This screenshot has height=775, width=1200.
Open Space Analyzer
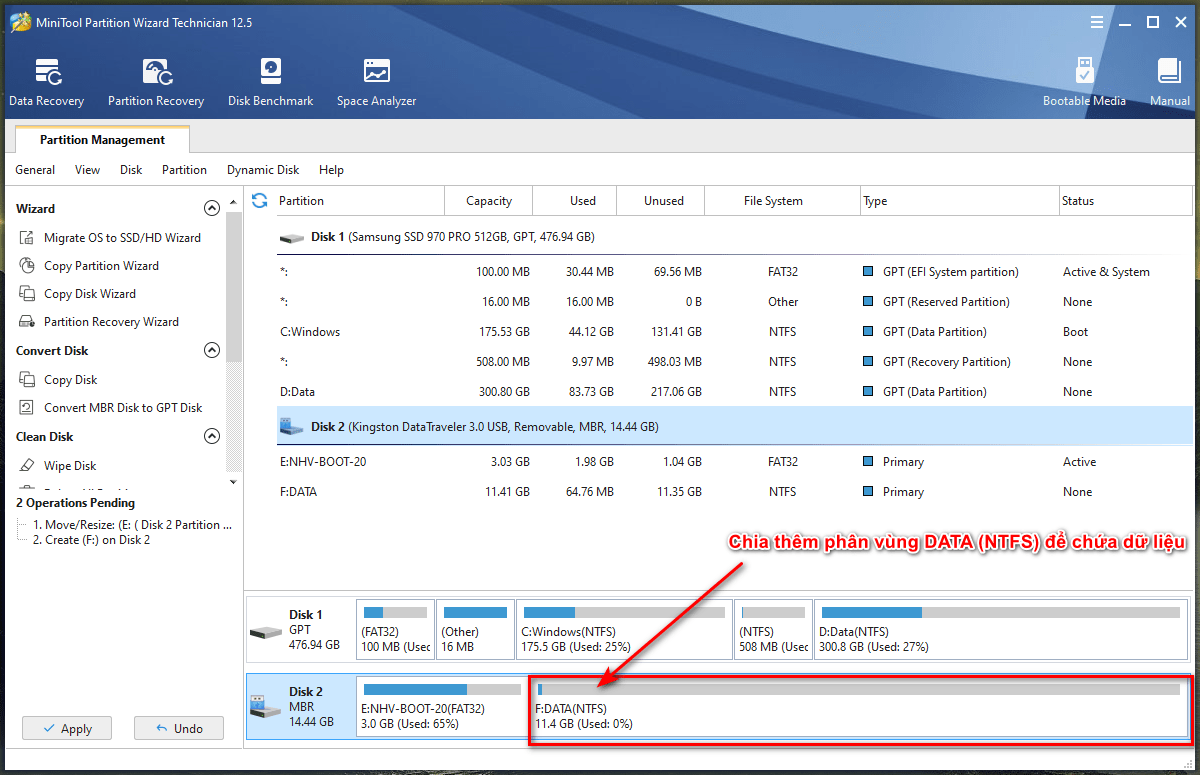pyautogui.click(x=376, y=83)
